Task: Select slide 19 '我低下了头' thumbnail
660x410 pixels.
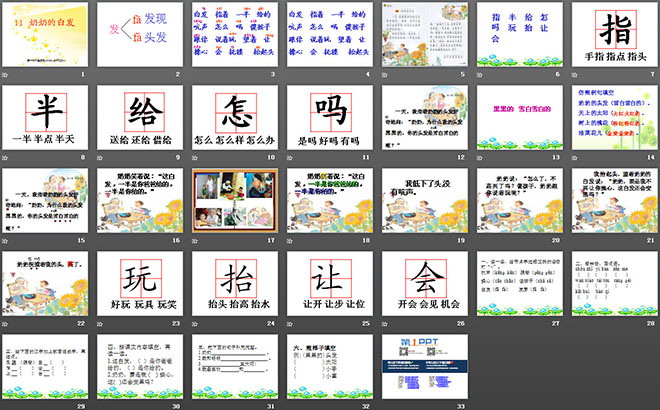Action: coord(425,200)
